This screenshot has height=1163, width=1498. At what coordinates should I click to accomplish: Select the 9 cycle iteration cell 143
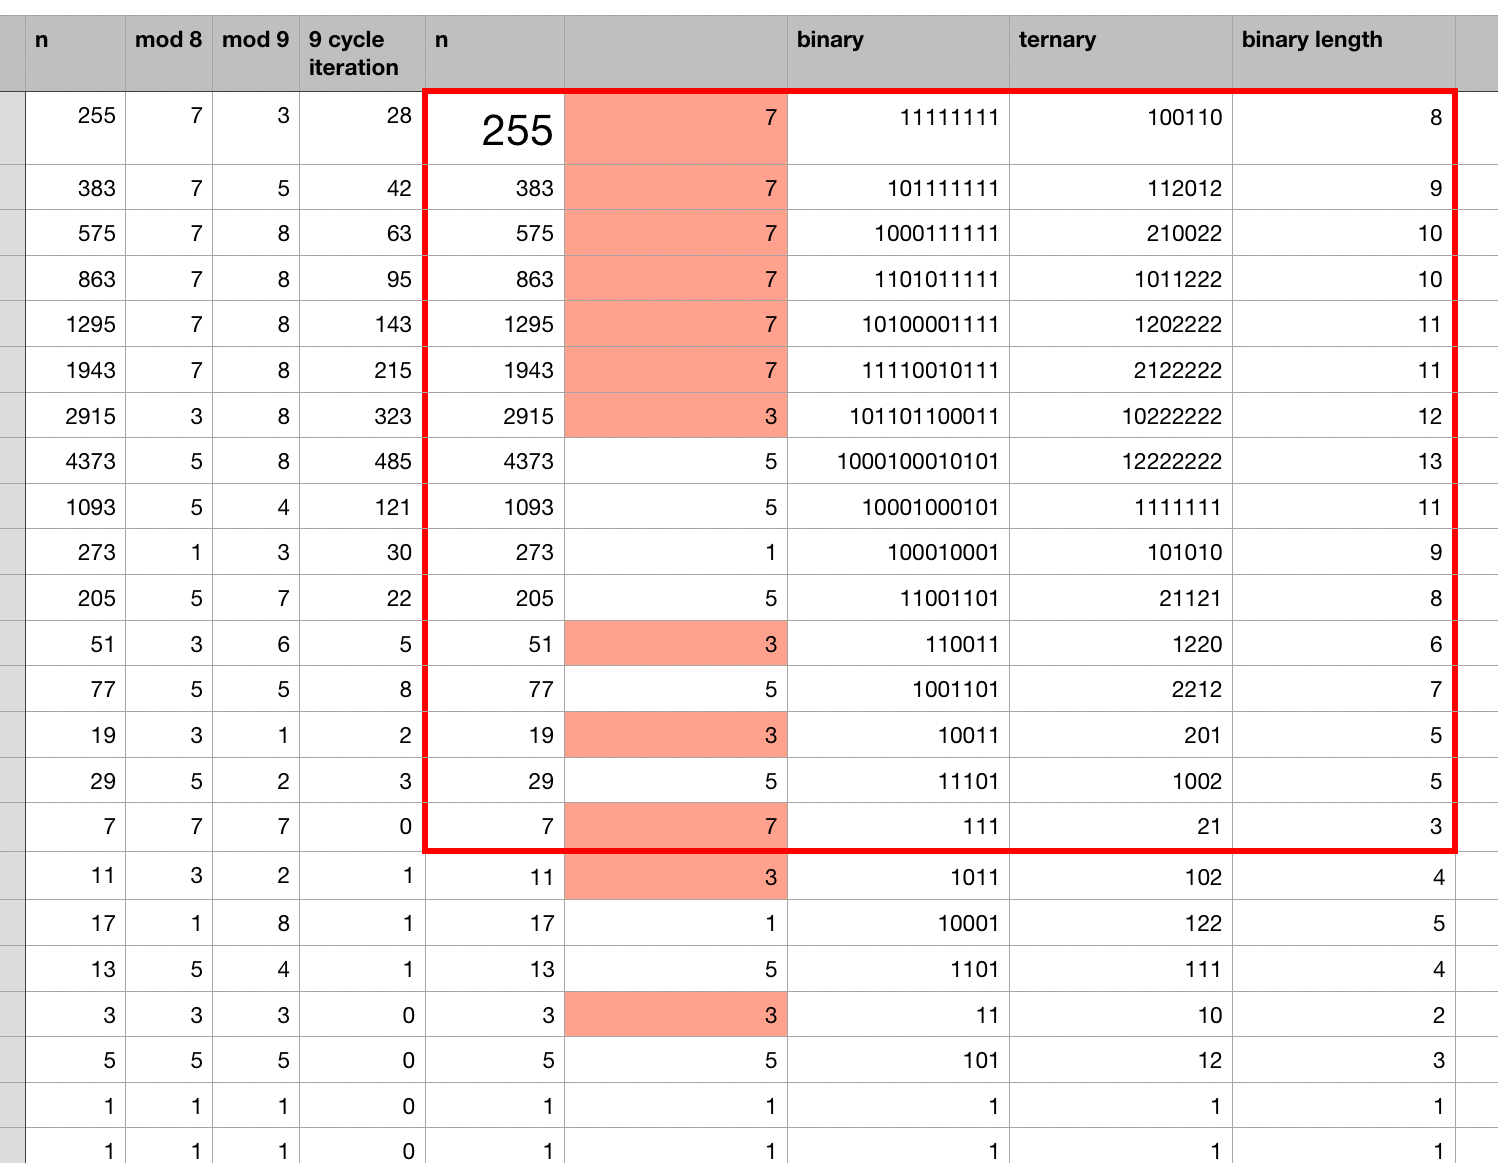[x=361, y=325]
